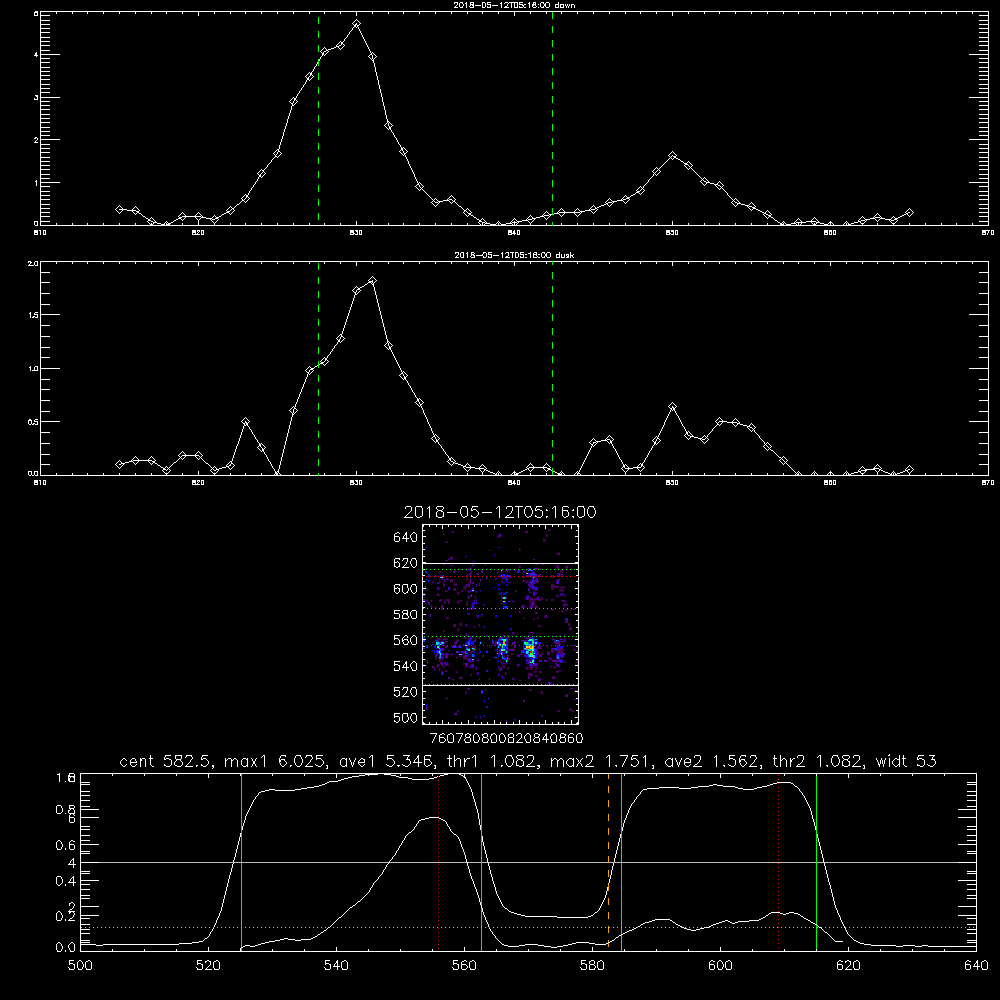Click the heatmap x-axis labels 760780800820840860

coord(506,739)
